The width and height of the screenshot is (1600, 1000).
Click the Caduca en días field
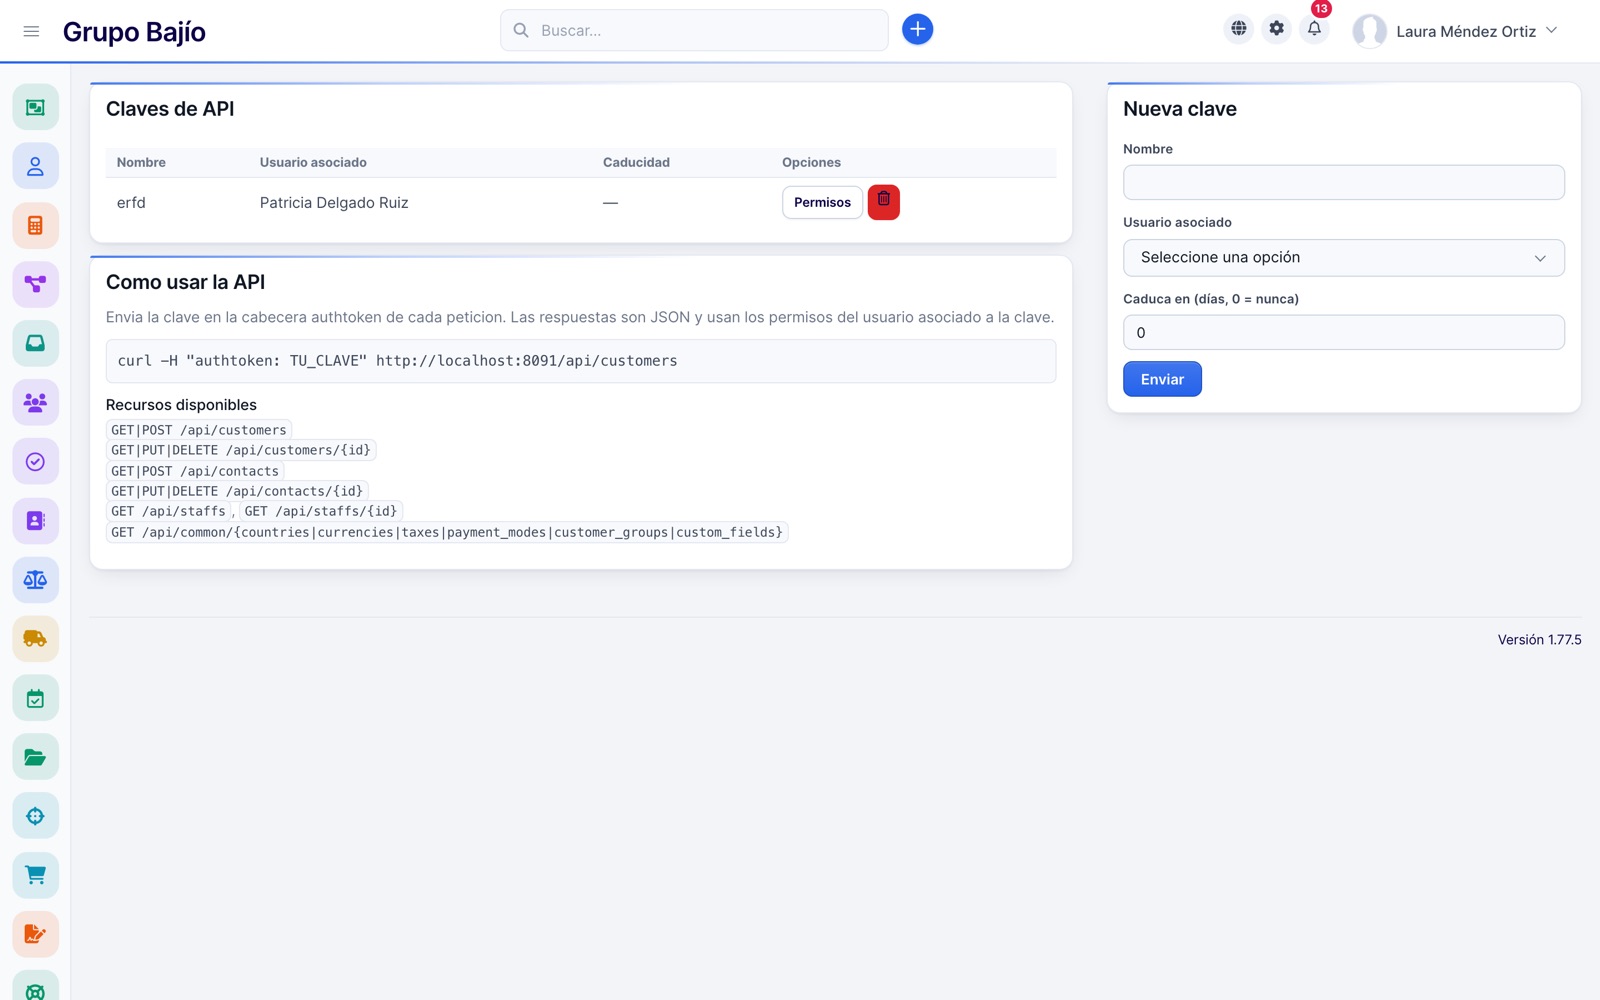click(x=1343, y=332)
